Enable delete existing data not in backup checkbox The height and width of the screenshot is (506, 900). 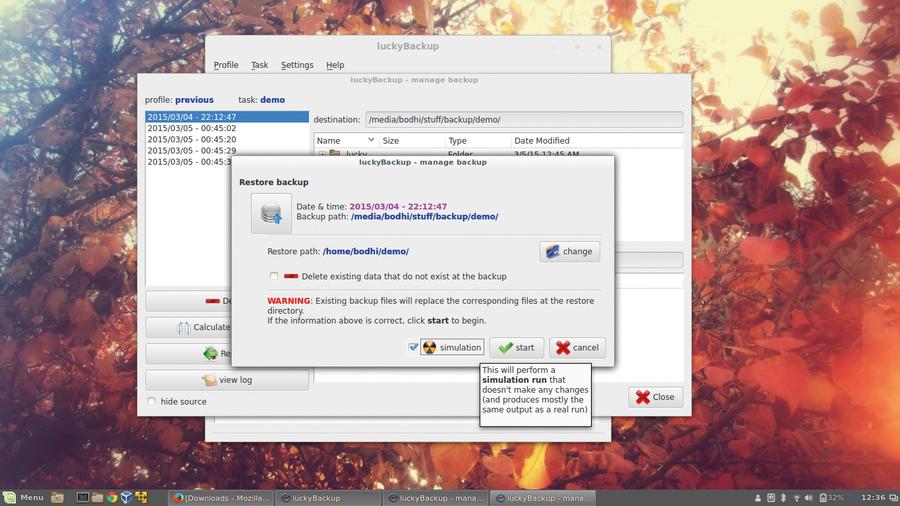tap(274, 276)
